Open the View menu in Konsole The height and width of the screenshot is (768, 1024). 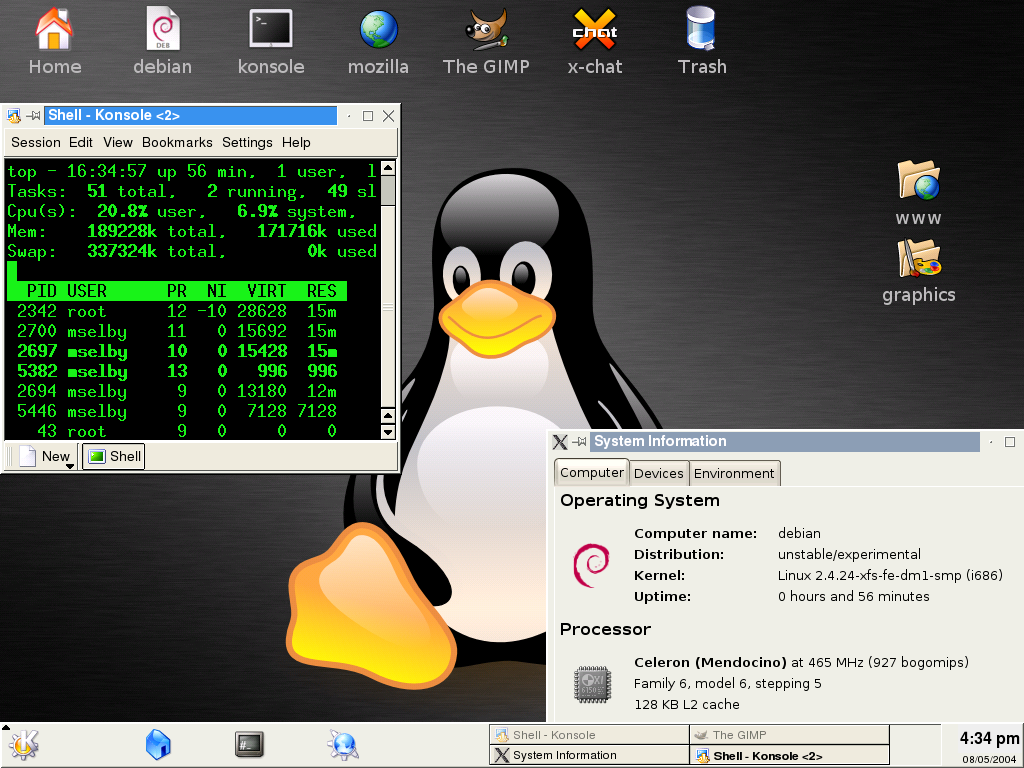118,142
